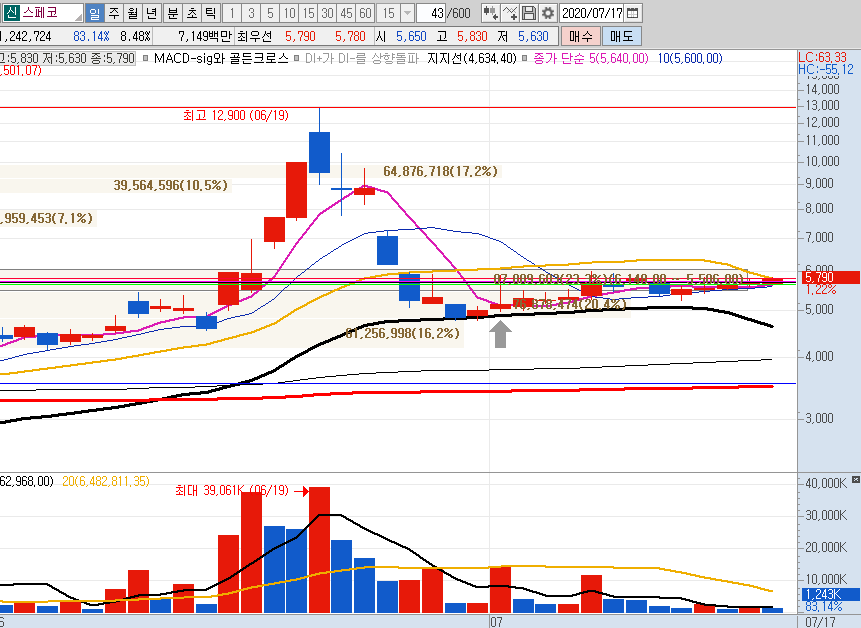Viewport: 861px width, 628px height.
Task: Open chart settings via the gear icon
Action: click(548, 13)
